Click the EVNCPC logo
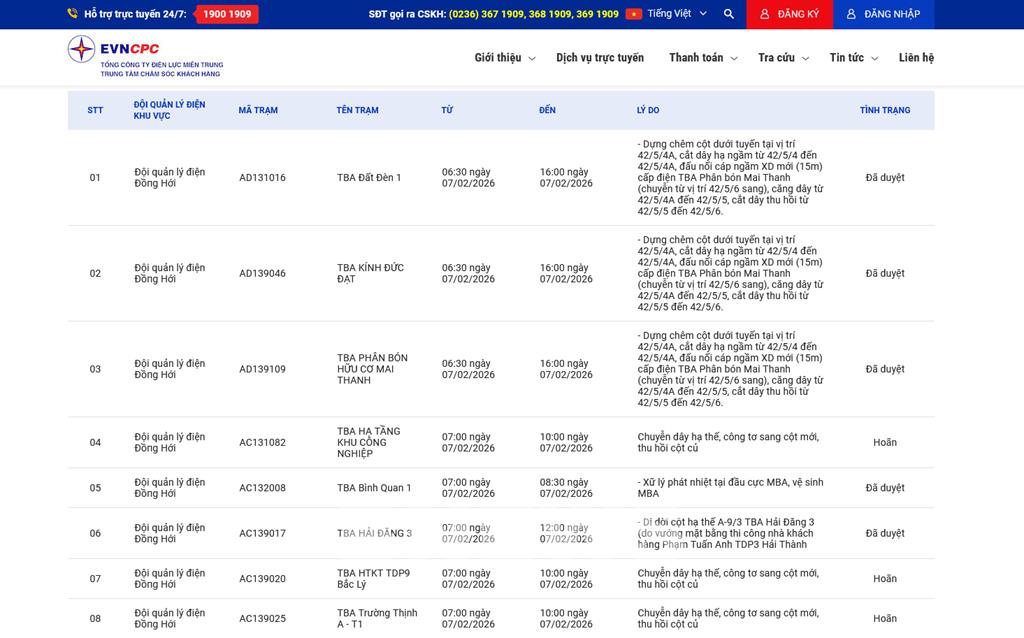 (145, 57)
